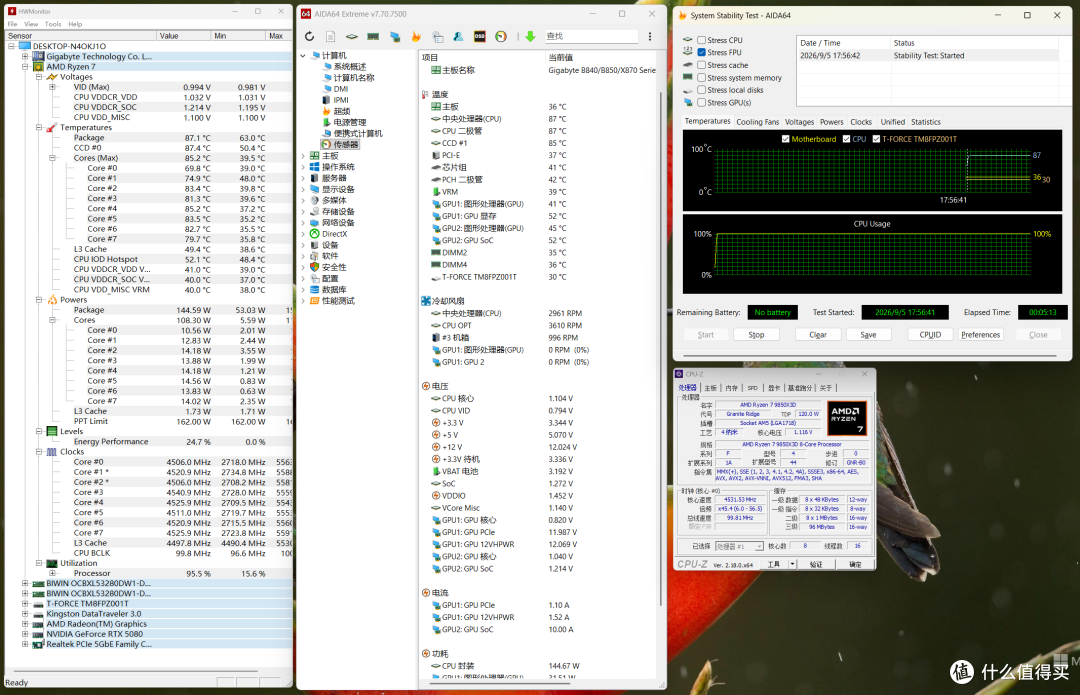The width and height of the screenshot is (1080, 695).
Task: Click the clipboard report icon in AIDA64 toolbar
Action: [437, 37]
